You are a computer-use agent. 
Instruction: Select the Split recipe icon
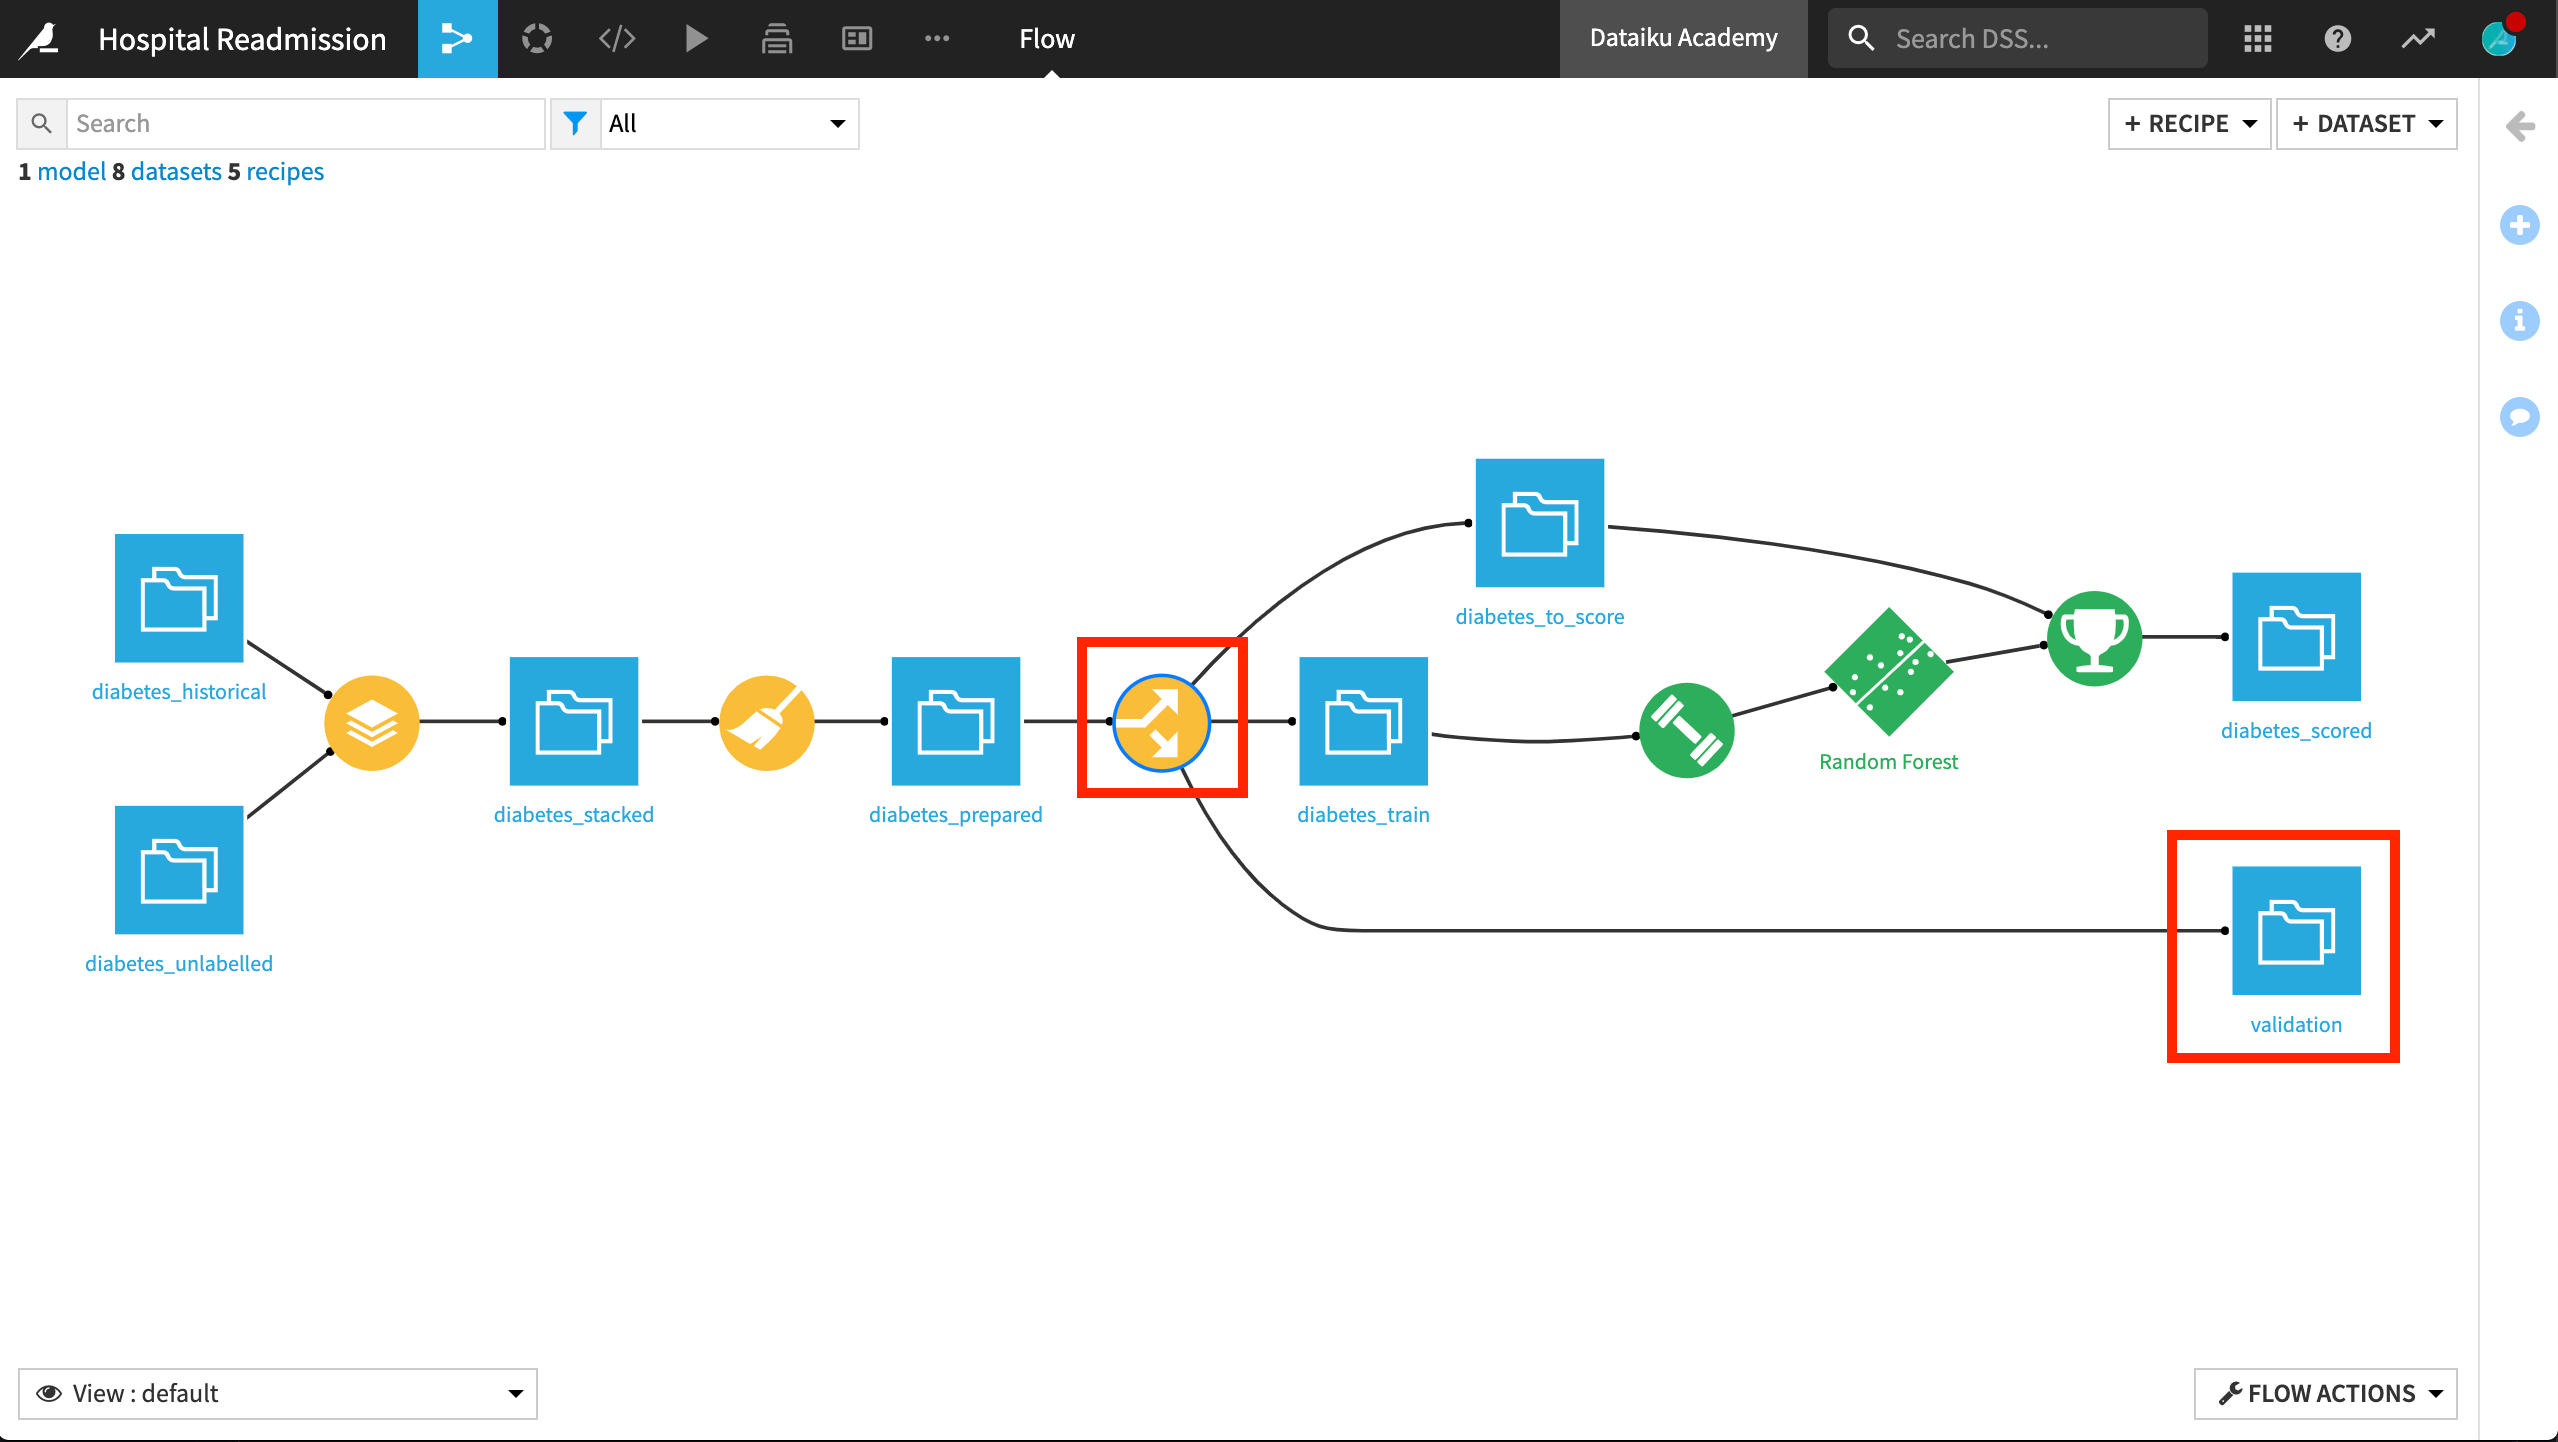click(x=1162, y=722)
